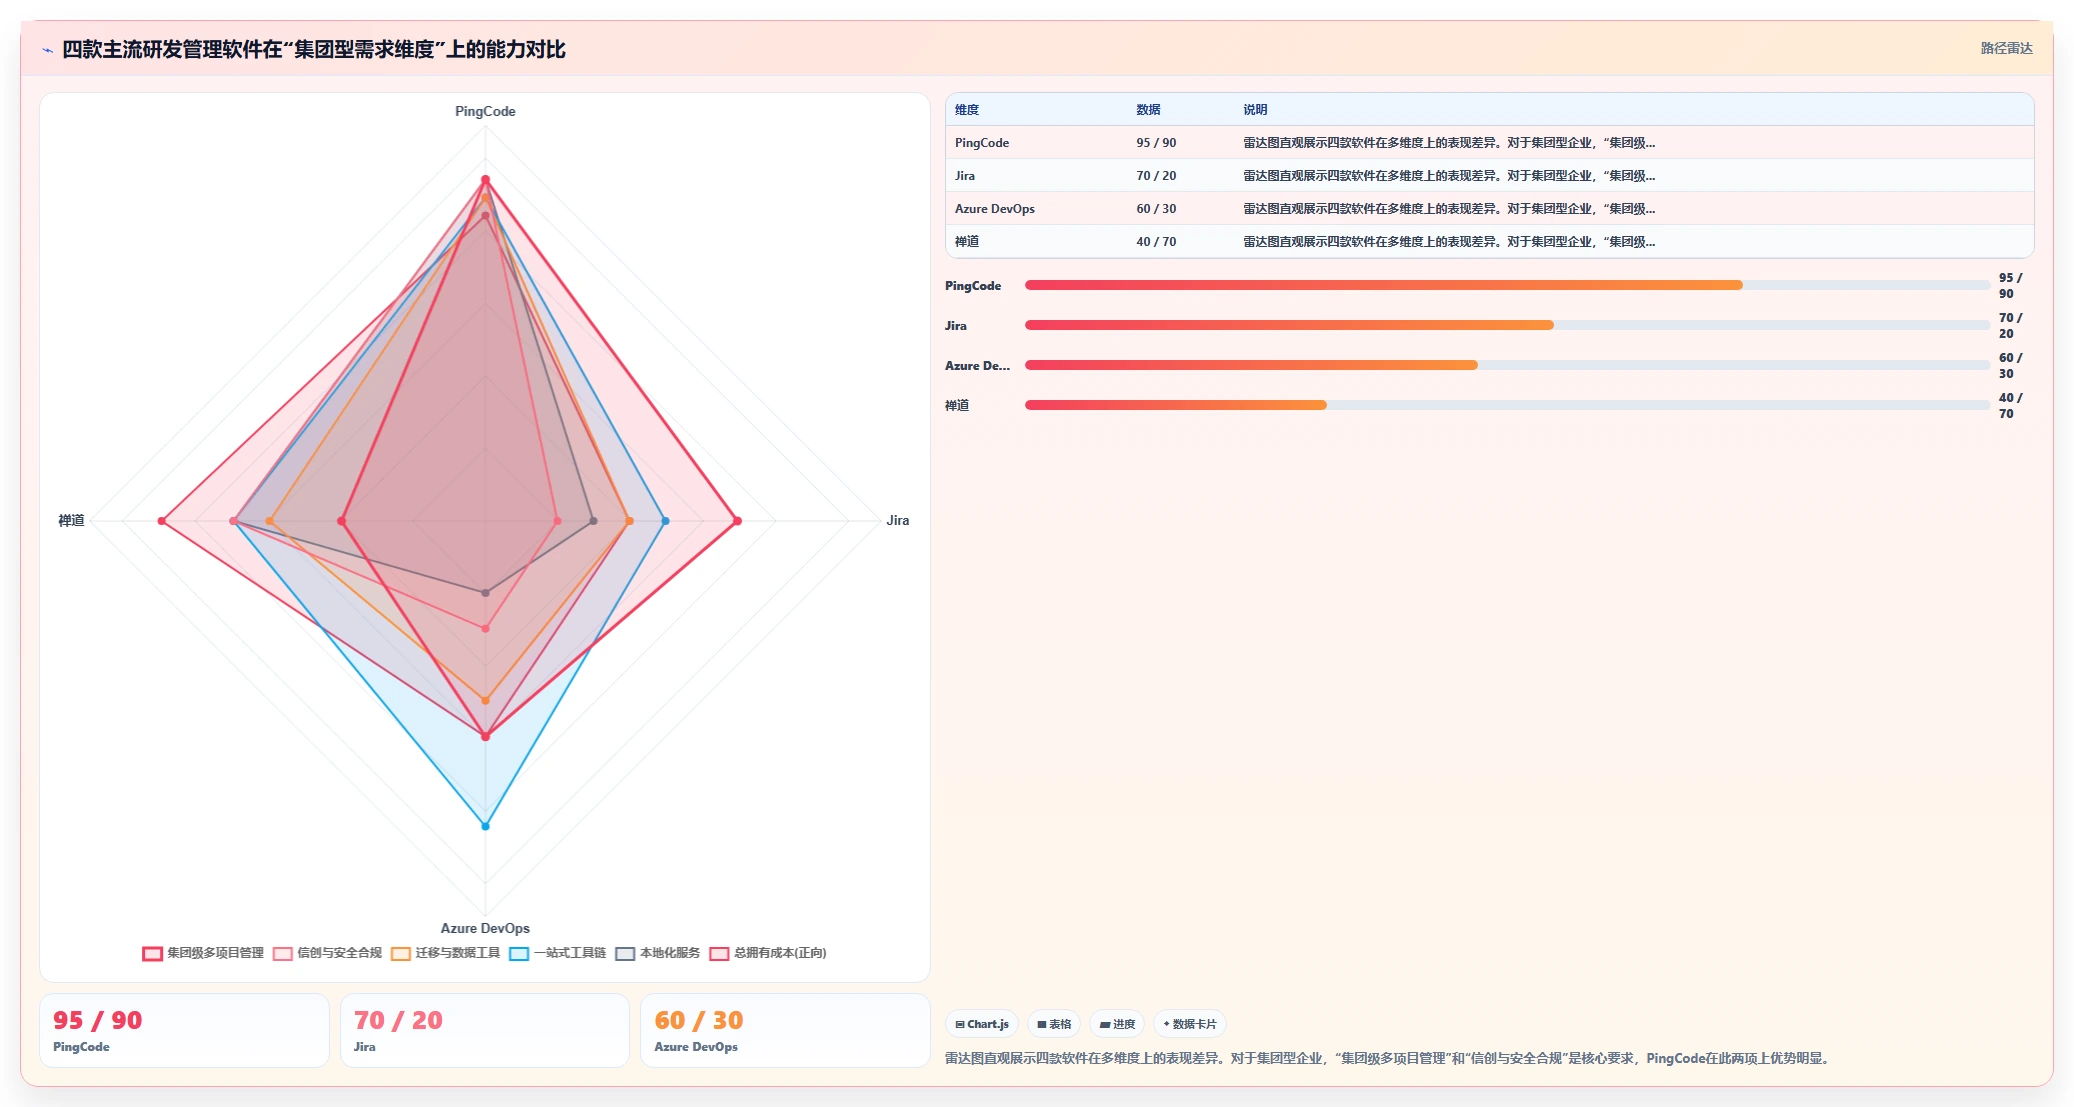Open the 60 / 30 Azure DevOps data card
Screen dimensions: 2074x1107
[785, 1030]
